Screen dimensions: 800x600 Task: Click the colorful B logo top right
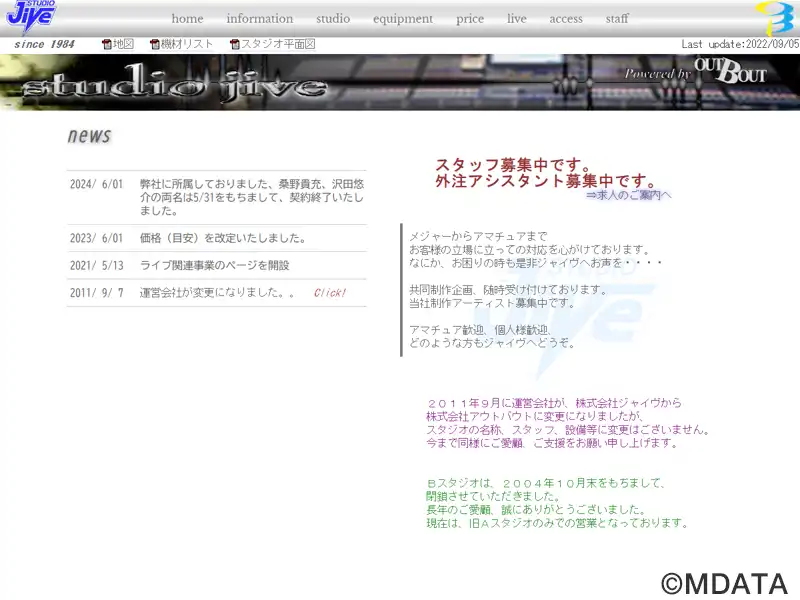click(x=776, y=18)
